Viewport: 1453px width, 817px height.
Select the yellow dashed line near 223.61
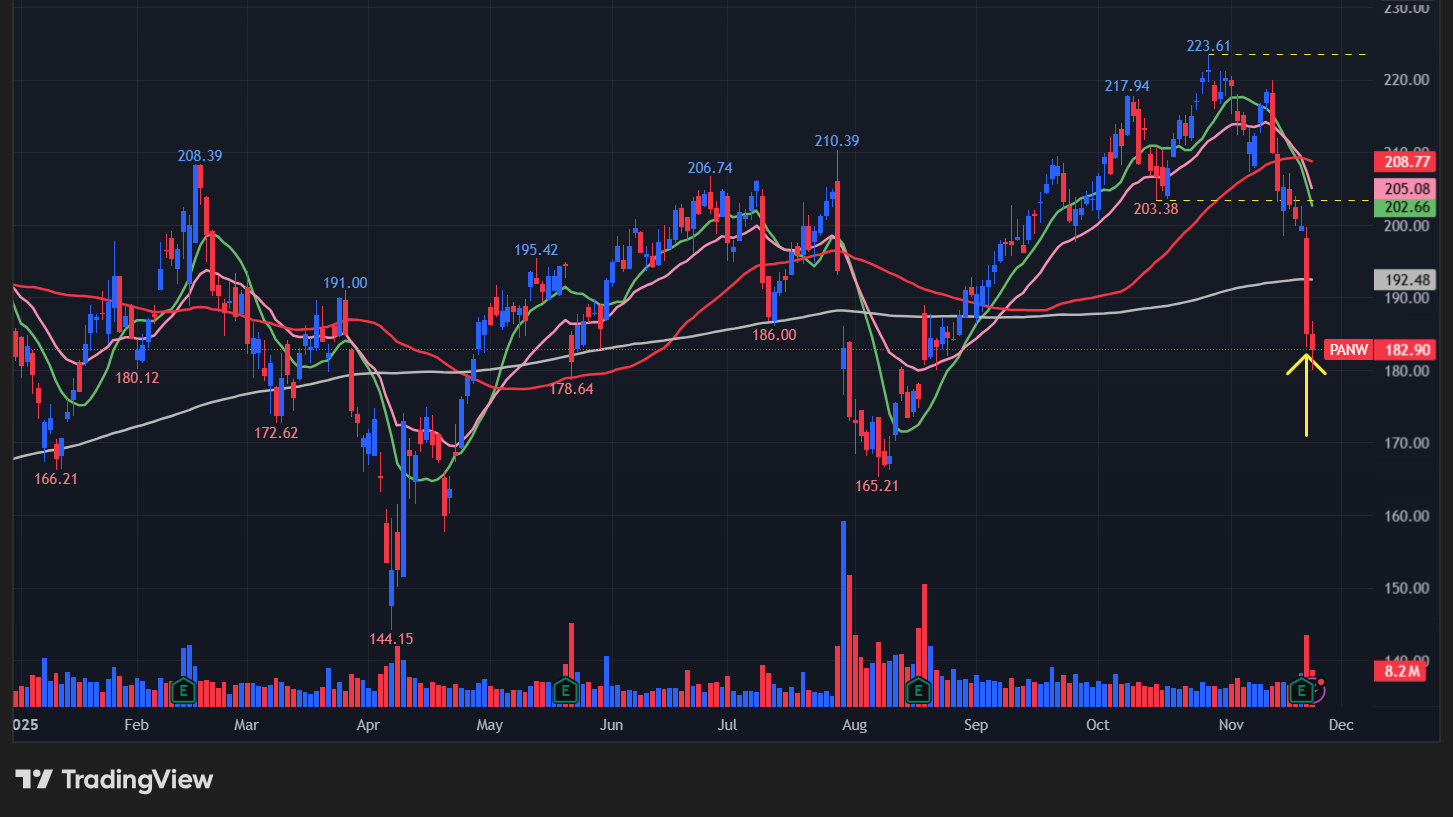point(1300,54)
